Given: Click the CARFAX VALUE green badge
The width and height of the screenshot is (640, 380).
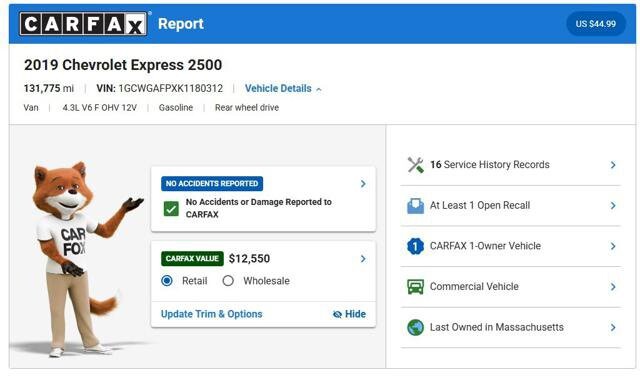Looking at the screenshot, I should pyautogui.click(x=192, y=259).
